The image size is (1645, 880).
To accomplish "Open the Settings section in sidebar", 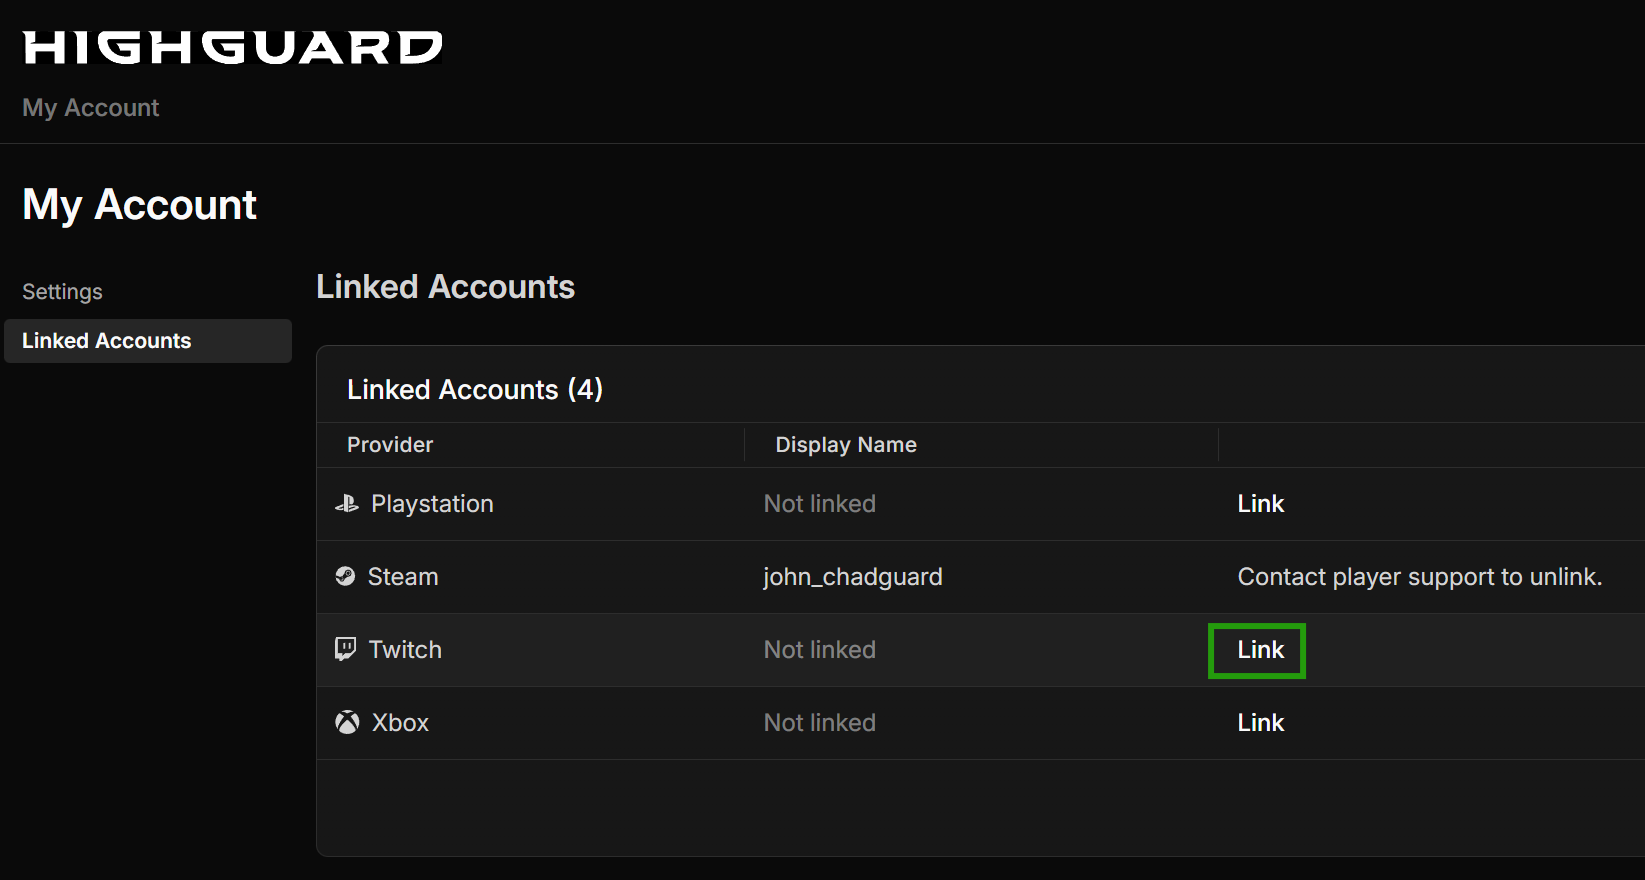I will pos(62,292).
